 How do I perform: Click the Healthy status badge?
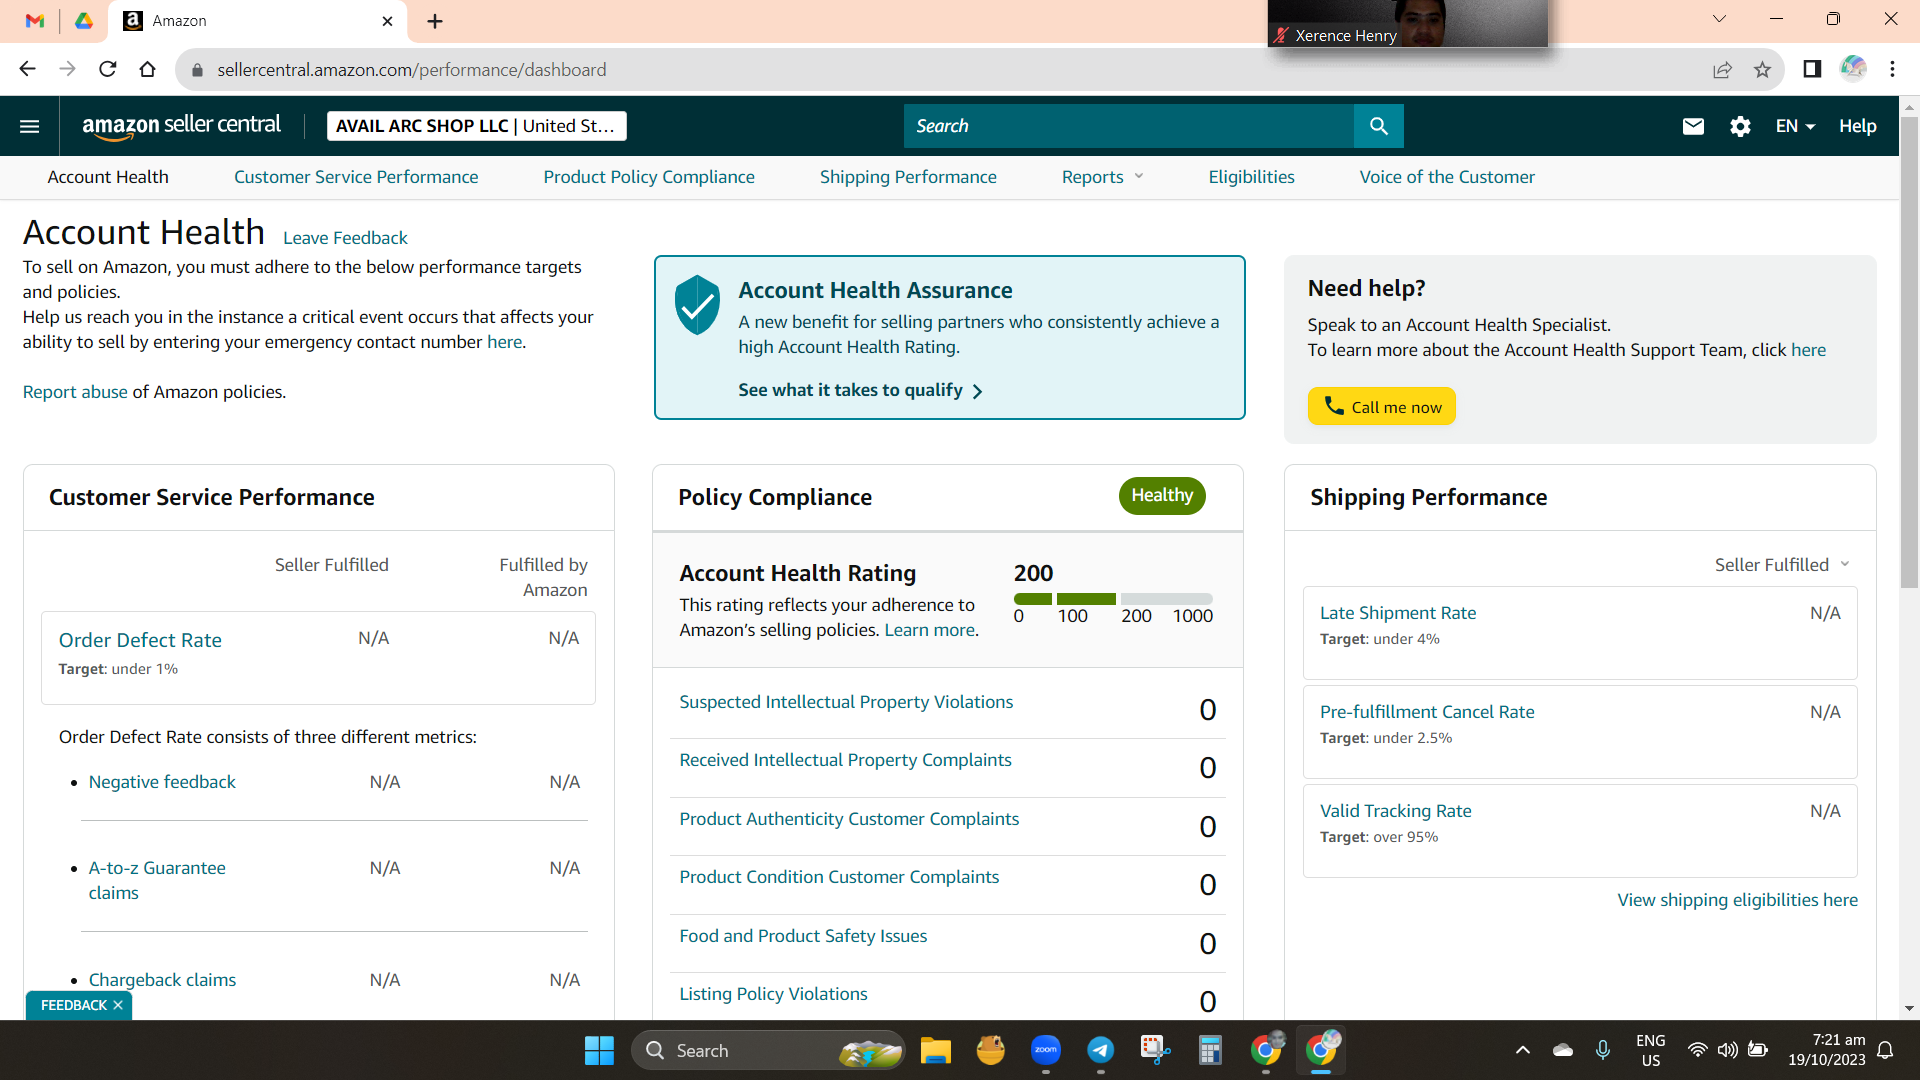coord(1162,496)
